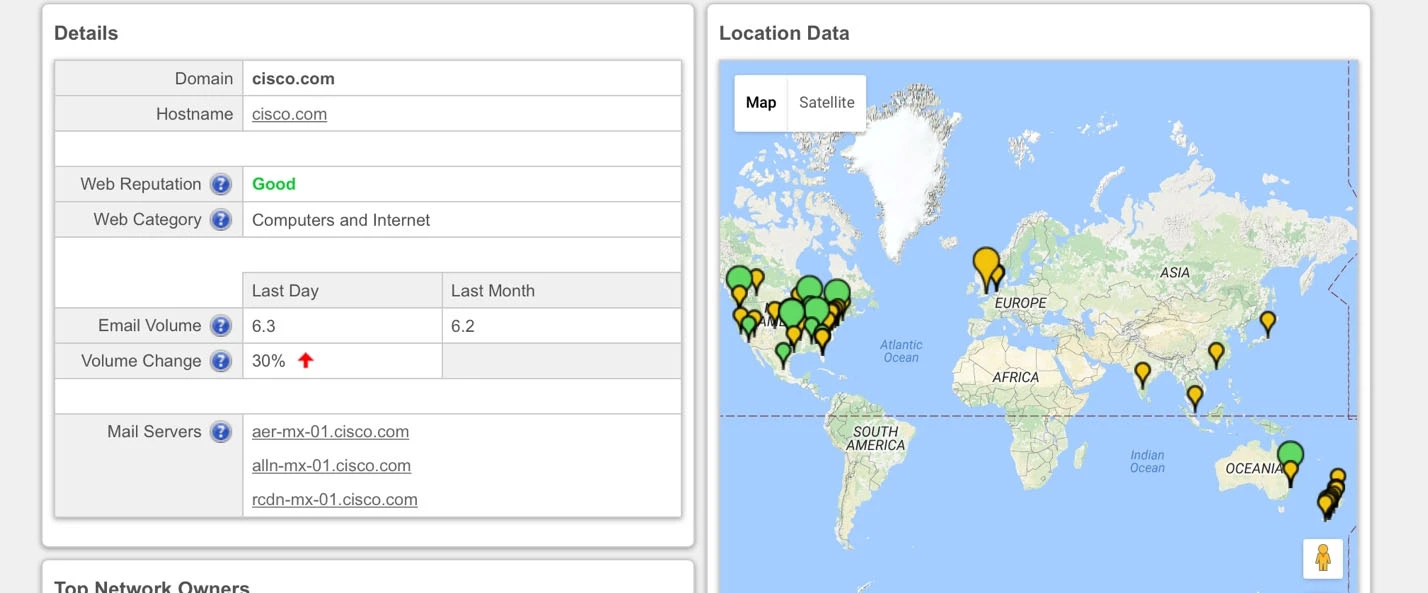Viewport: 1428px width, 593px height.
Task: Switch to Satellite map view
Action: 826,103
